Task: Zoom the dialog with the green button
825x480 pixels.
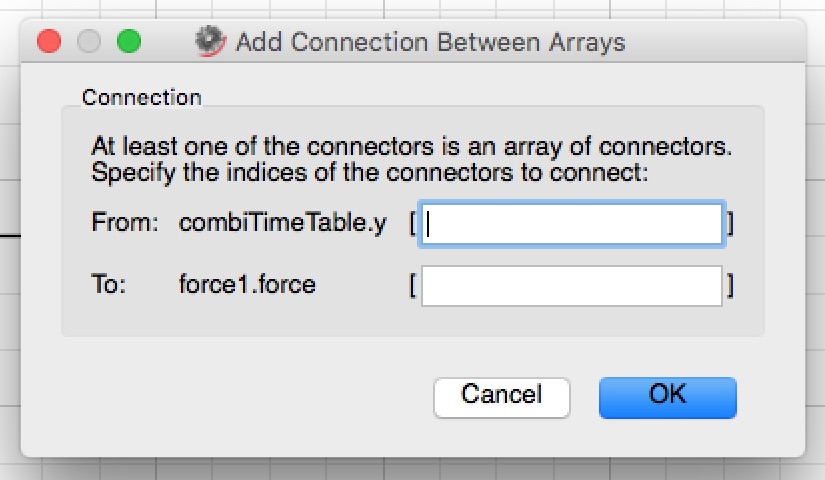Action: [x=129, y=42]
